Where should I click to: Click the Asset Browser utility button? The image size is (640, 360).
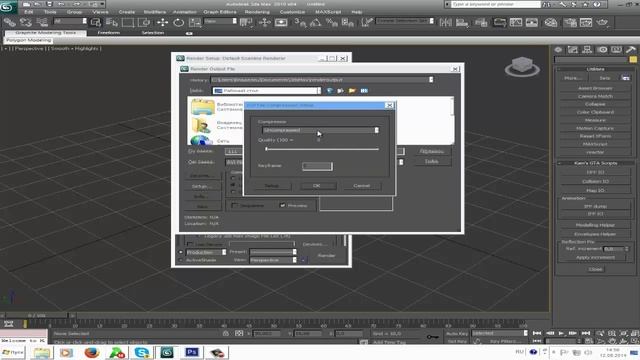(595, 88)
